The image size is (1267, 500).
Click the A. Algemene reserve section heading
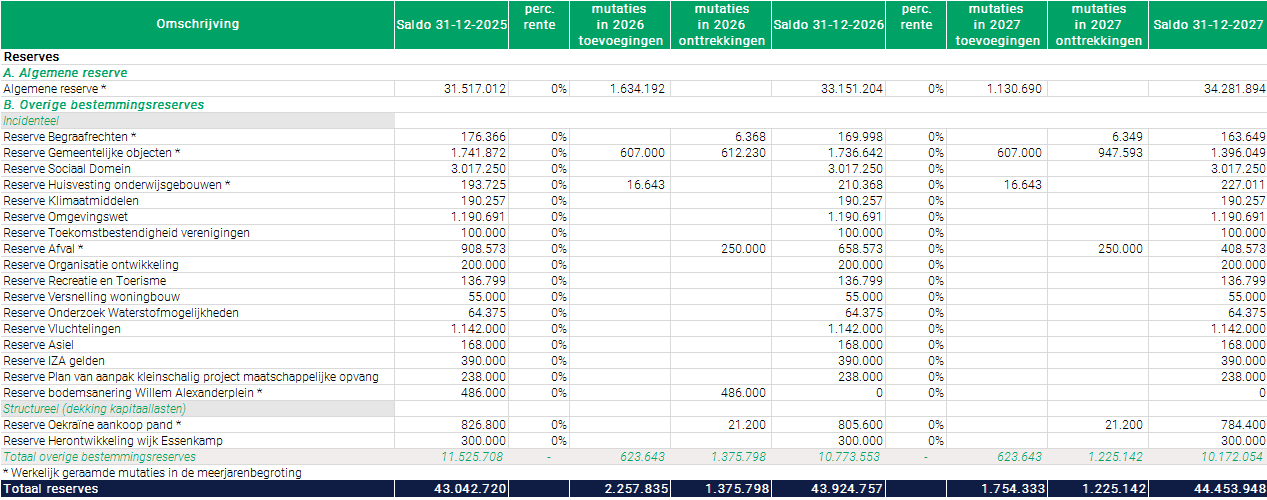[65, 73]
